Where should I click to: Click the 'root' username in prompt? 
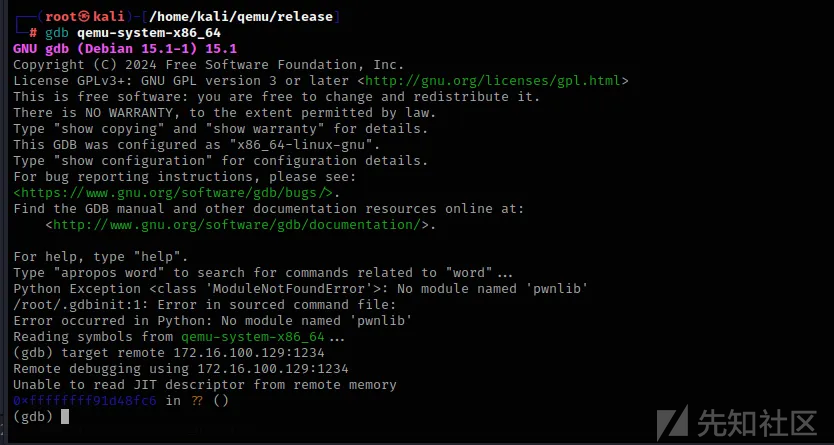61,17
